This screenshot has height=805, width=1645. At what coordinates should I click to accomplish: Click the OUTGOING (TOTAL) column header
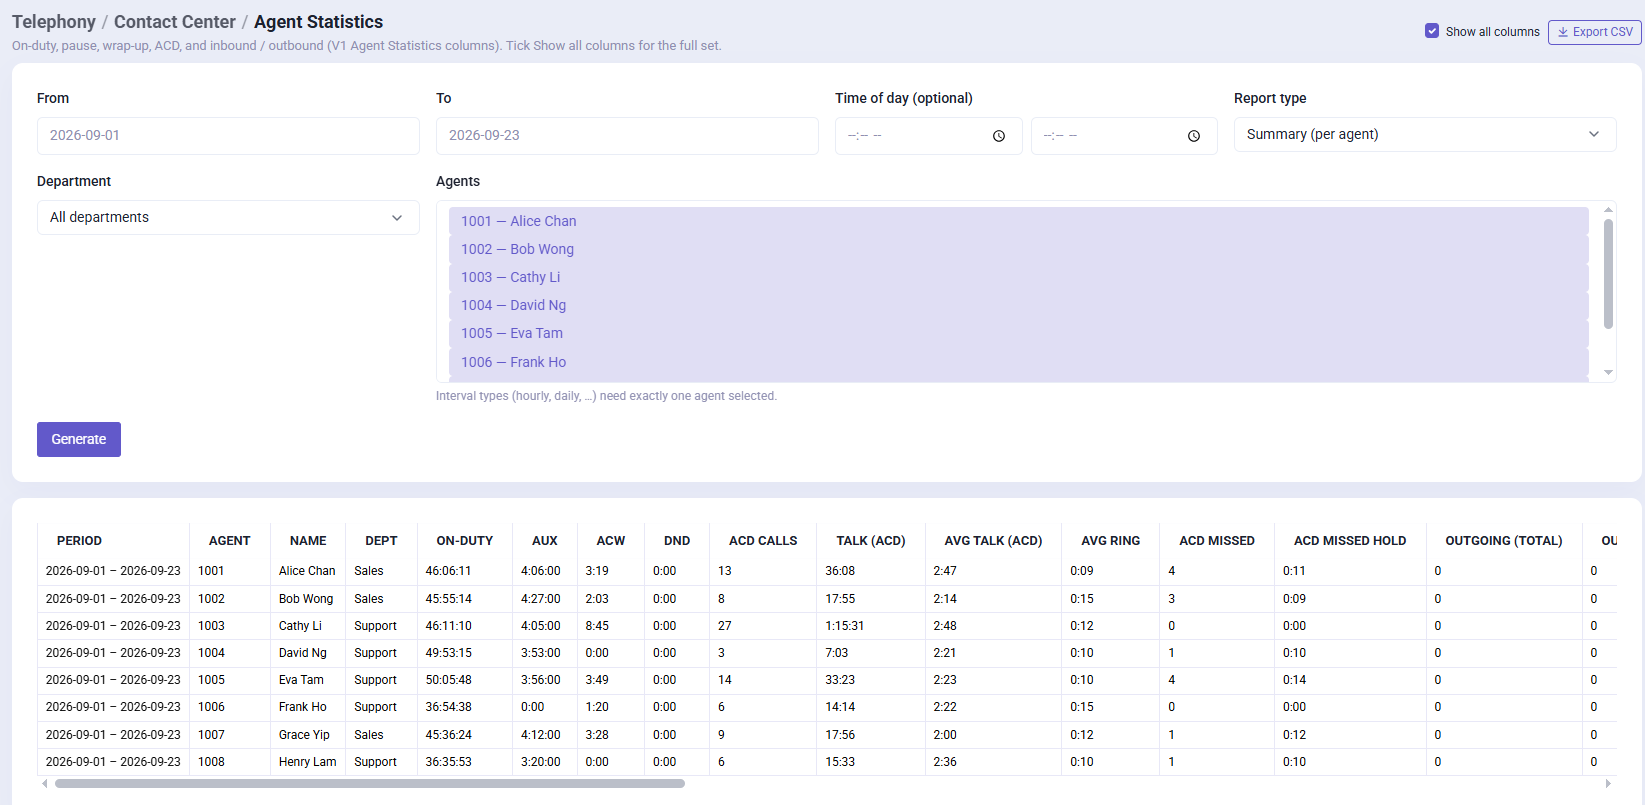1504,541
